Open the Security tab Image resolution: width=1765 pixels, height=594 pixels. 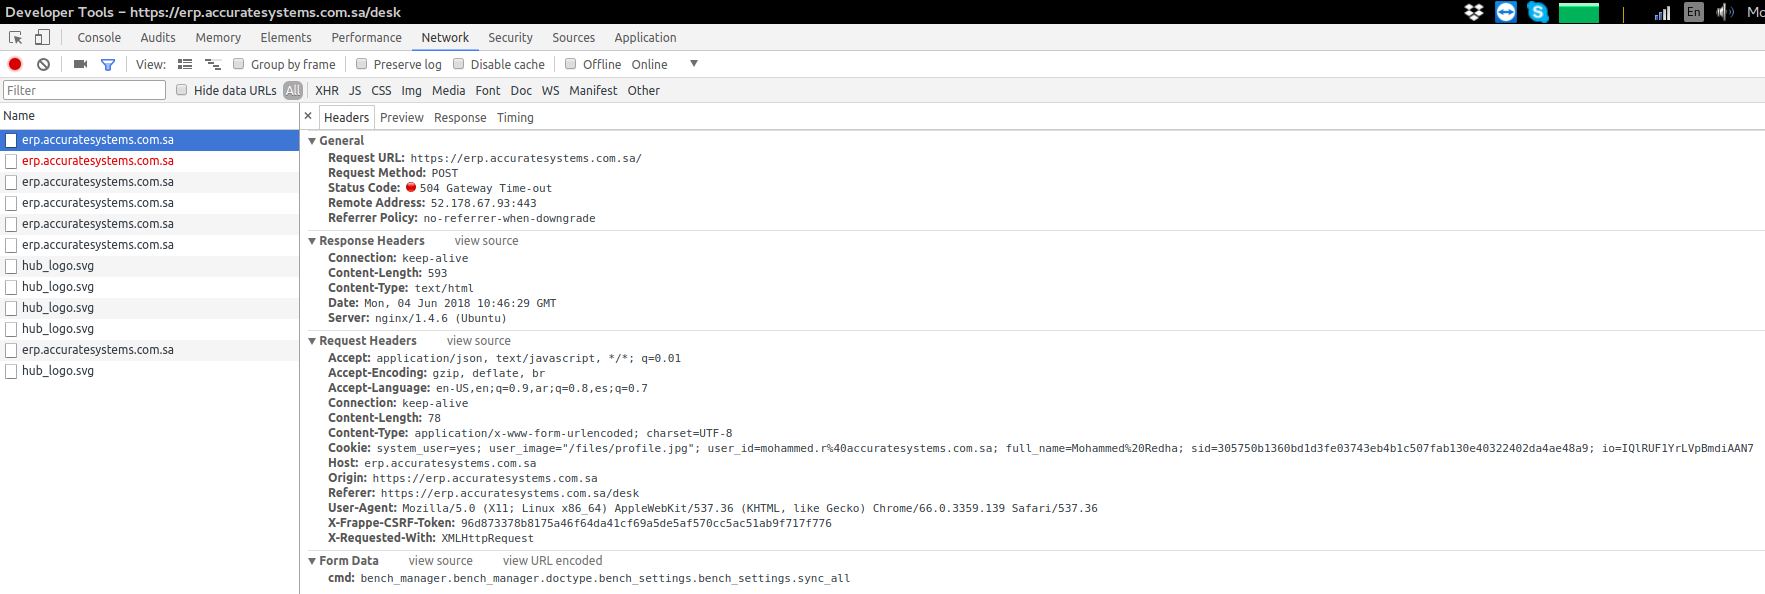(510, 37)
